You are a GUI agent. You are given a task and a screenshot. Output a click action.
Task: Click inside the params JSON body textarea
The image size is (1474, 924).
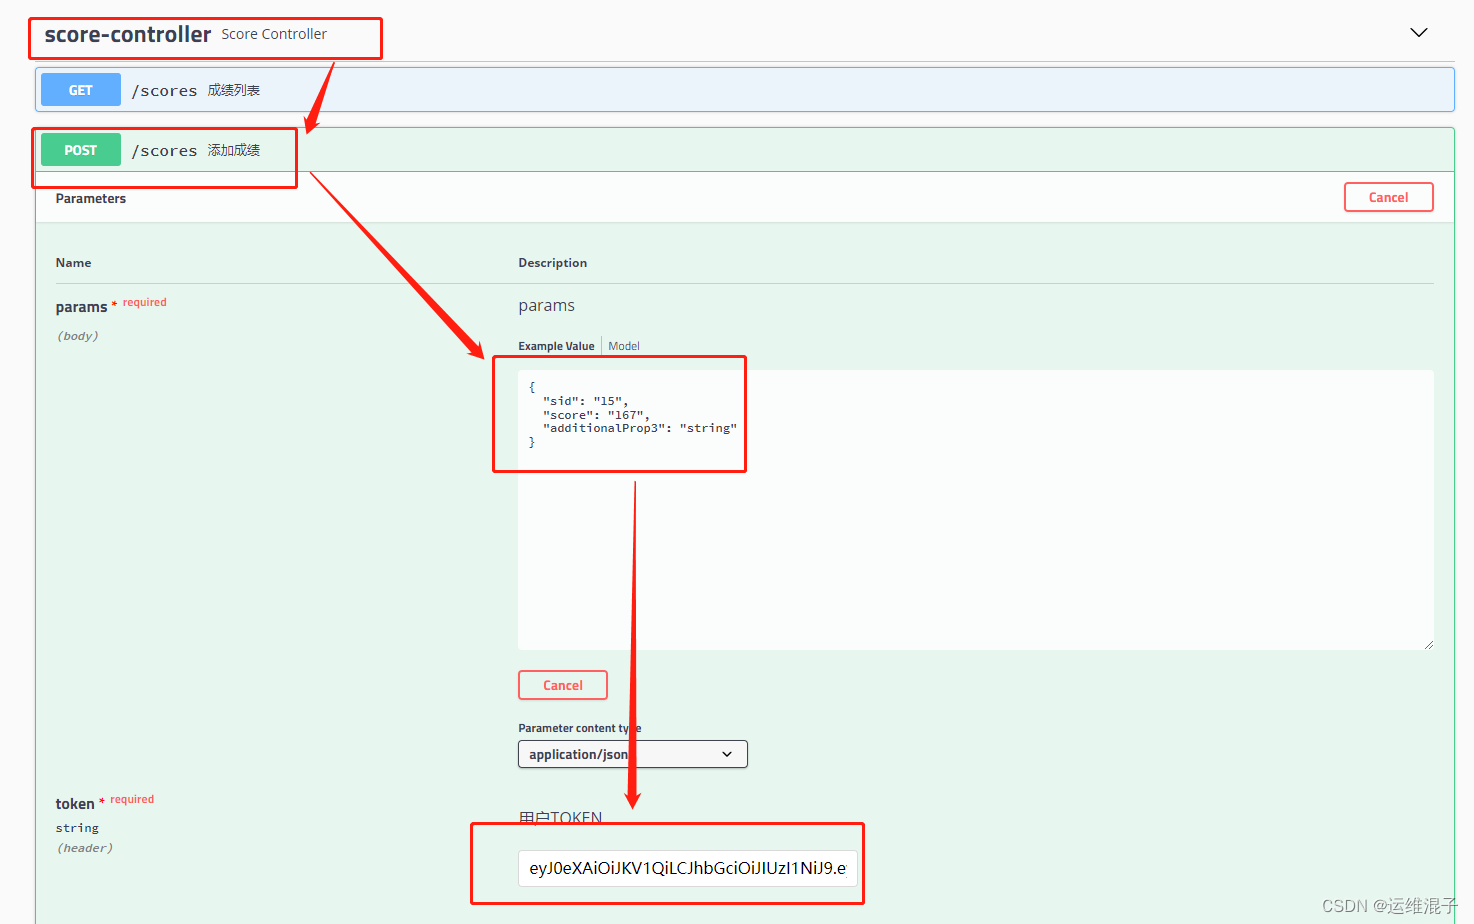[975, 510]
